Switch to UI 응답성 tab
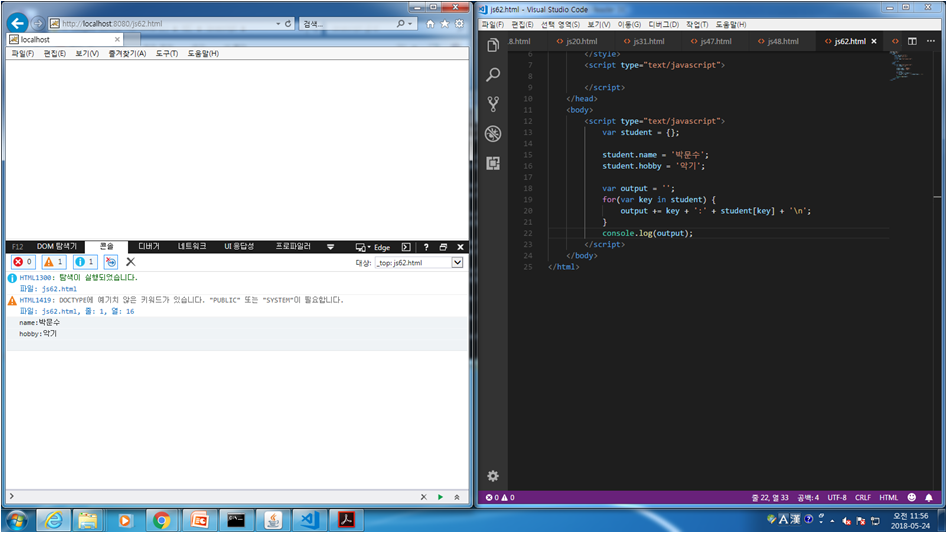947x533 pixels. tap(239, 246)
